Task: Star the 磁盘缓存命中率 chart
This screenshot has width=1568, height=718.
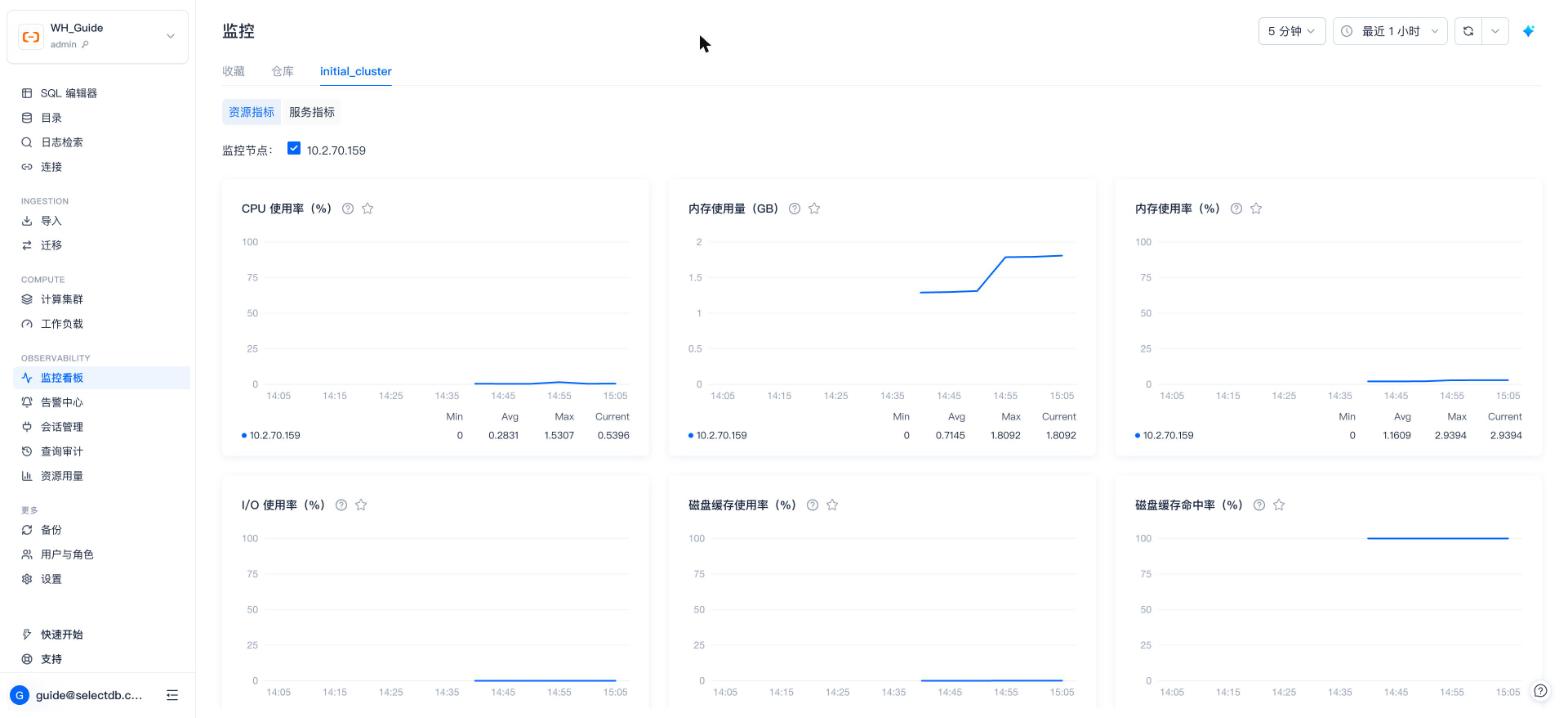Action: pyautogui.click(x=1279, y=505)
